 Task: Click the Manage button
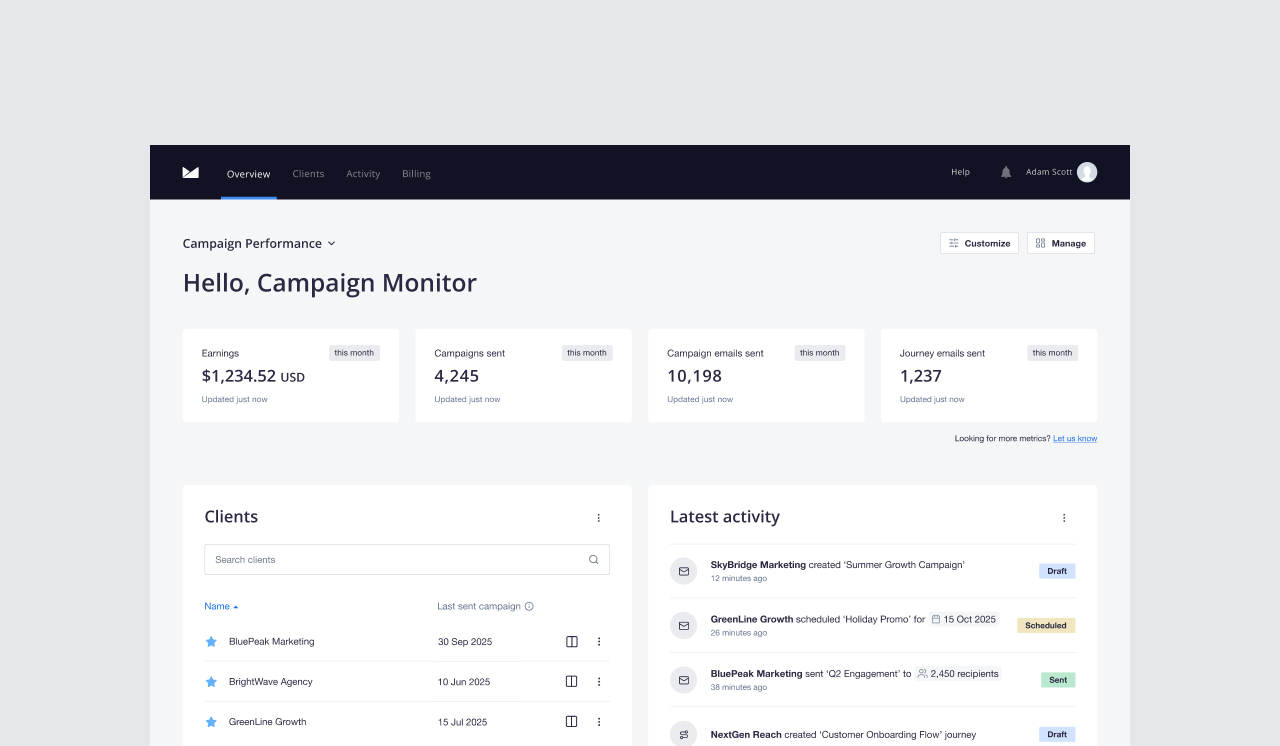pos(1061,243)
